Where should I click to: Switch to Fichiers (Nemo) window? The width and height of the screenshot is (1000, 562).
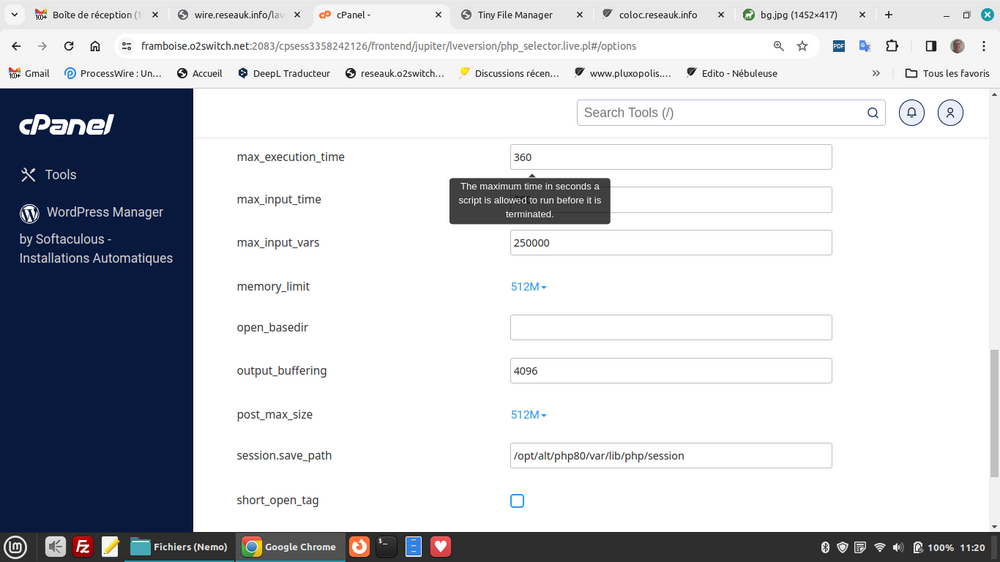coord(179,547)
